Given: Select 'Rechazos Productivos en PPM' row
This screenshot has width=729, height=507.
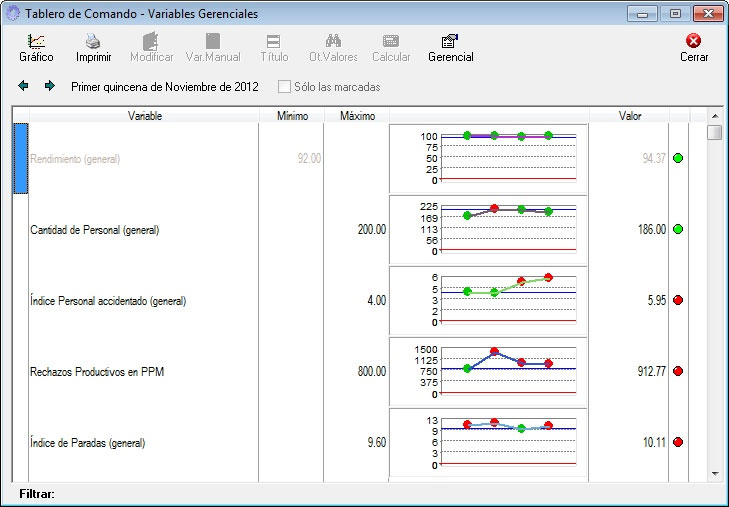Looking at the screenshot, I should [x=97, y=371].
